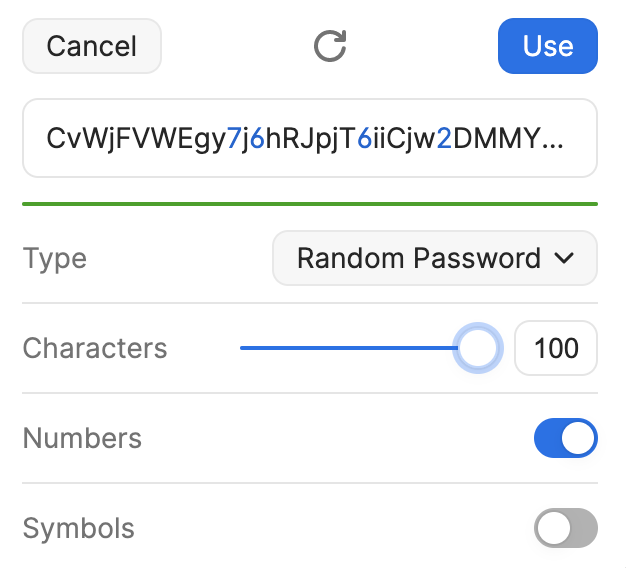Click the Characters slider handle
This screenshot has width=626, height=568.
tap(477, 348)
